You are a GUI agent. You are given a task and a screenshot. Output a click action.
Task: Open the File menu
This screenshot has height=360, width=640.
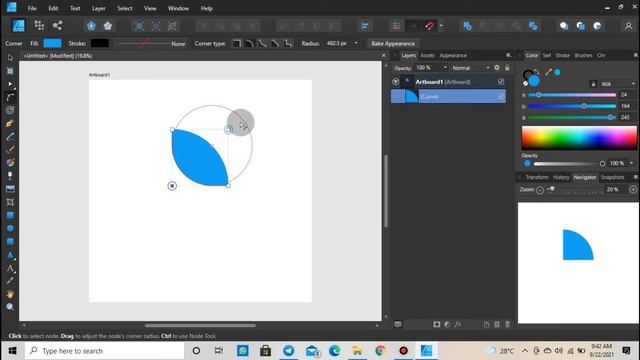tap(32, 8)
